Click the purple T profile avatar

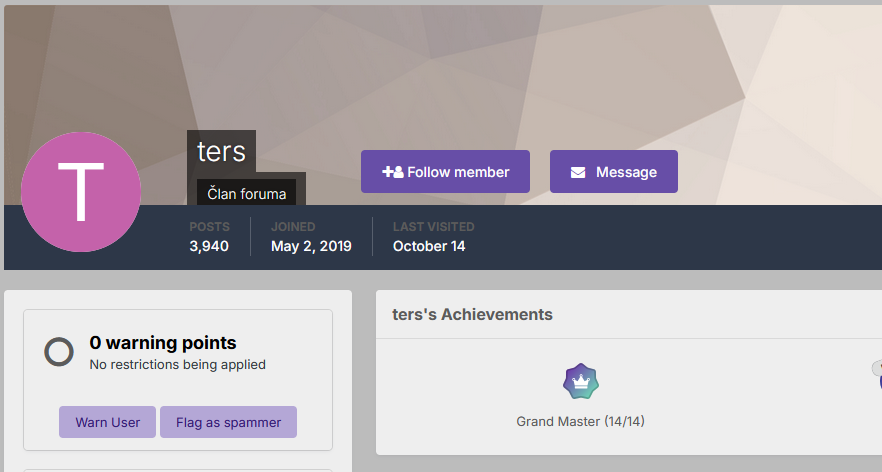coord(81,192)
